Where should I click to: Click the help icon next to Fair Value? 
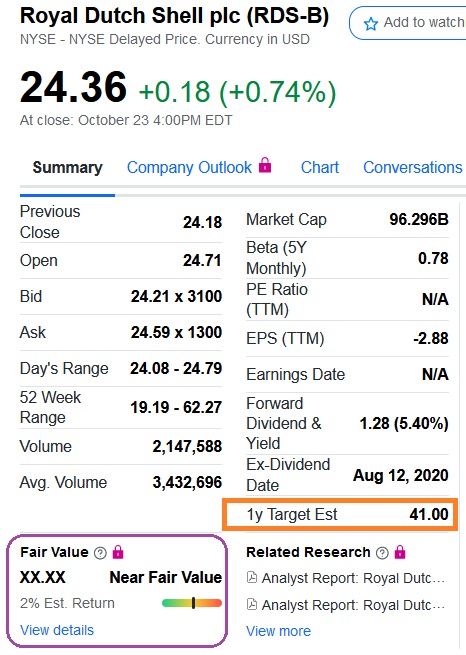tap(100, 553)
